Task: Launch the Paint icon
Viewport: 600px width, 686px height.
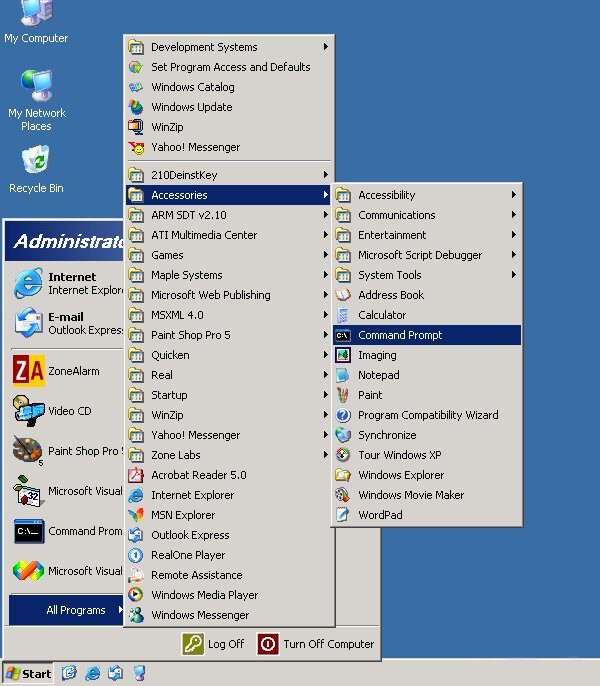Action: [x=343, y=395]
